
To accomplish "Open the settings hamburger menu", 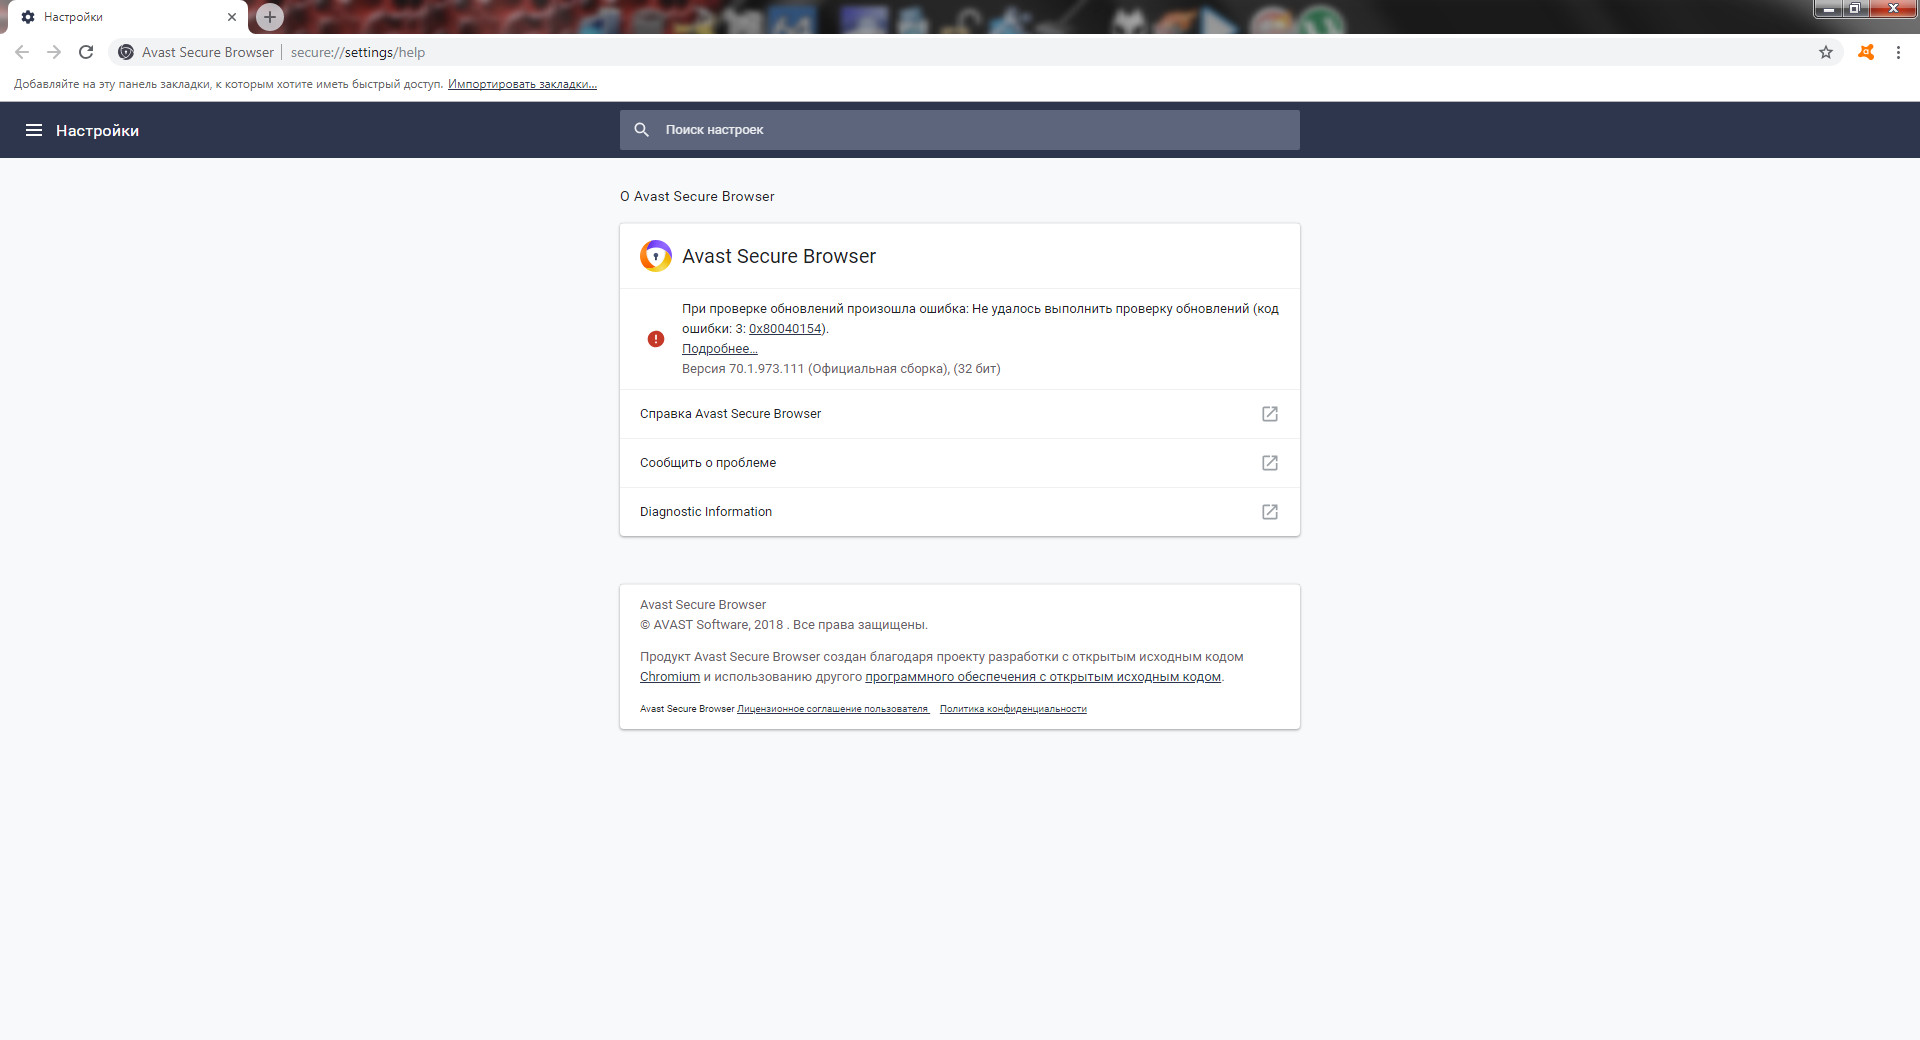I will 34,130.
